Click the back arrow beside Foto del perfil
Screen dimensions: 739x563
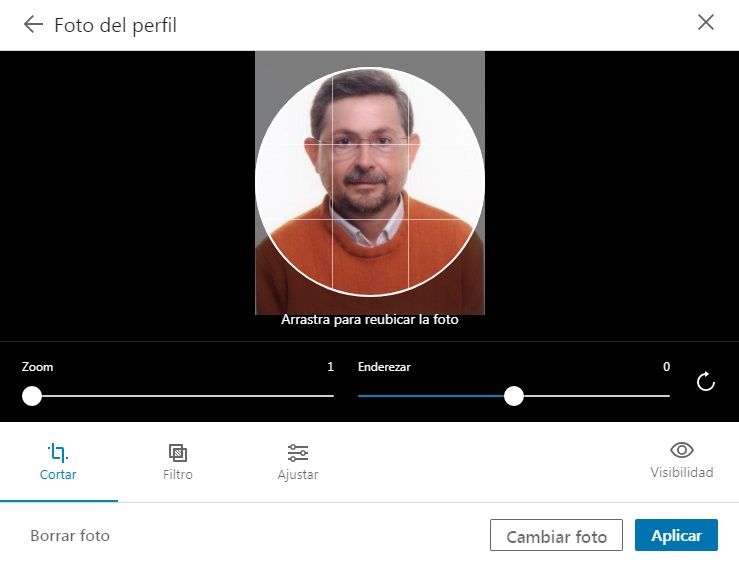pos(33,24)
